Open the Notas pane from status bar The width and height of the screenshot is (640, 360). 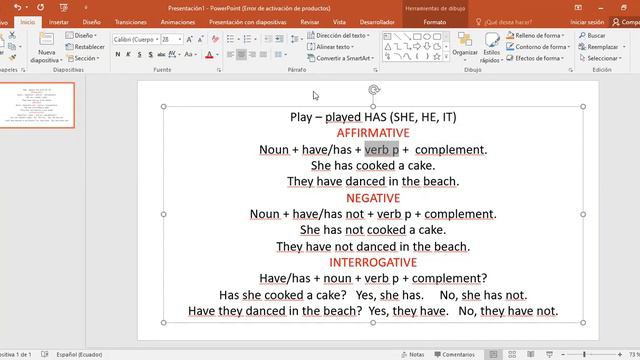click(x=412, y=354)
